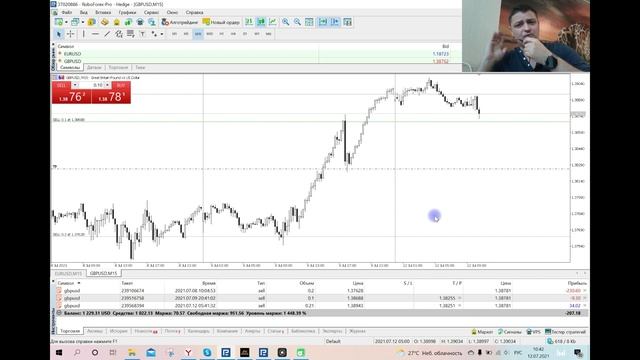
Task: Select M1 timeframe
Action: pos(174,34)
